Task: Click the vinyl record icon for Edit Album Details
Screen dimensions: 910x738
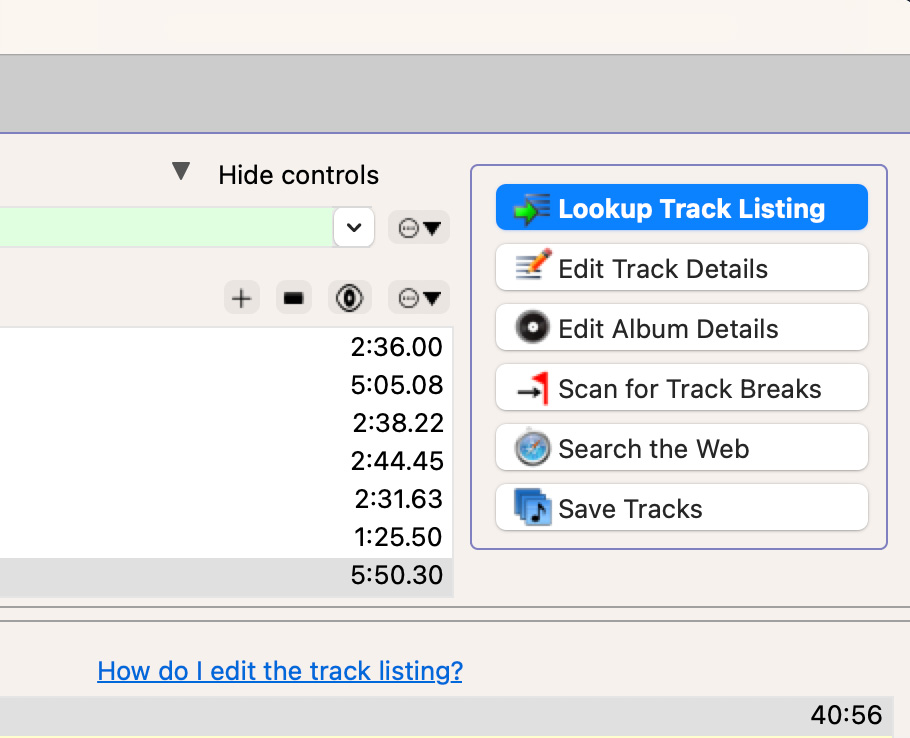Action: pos(533,328)
